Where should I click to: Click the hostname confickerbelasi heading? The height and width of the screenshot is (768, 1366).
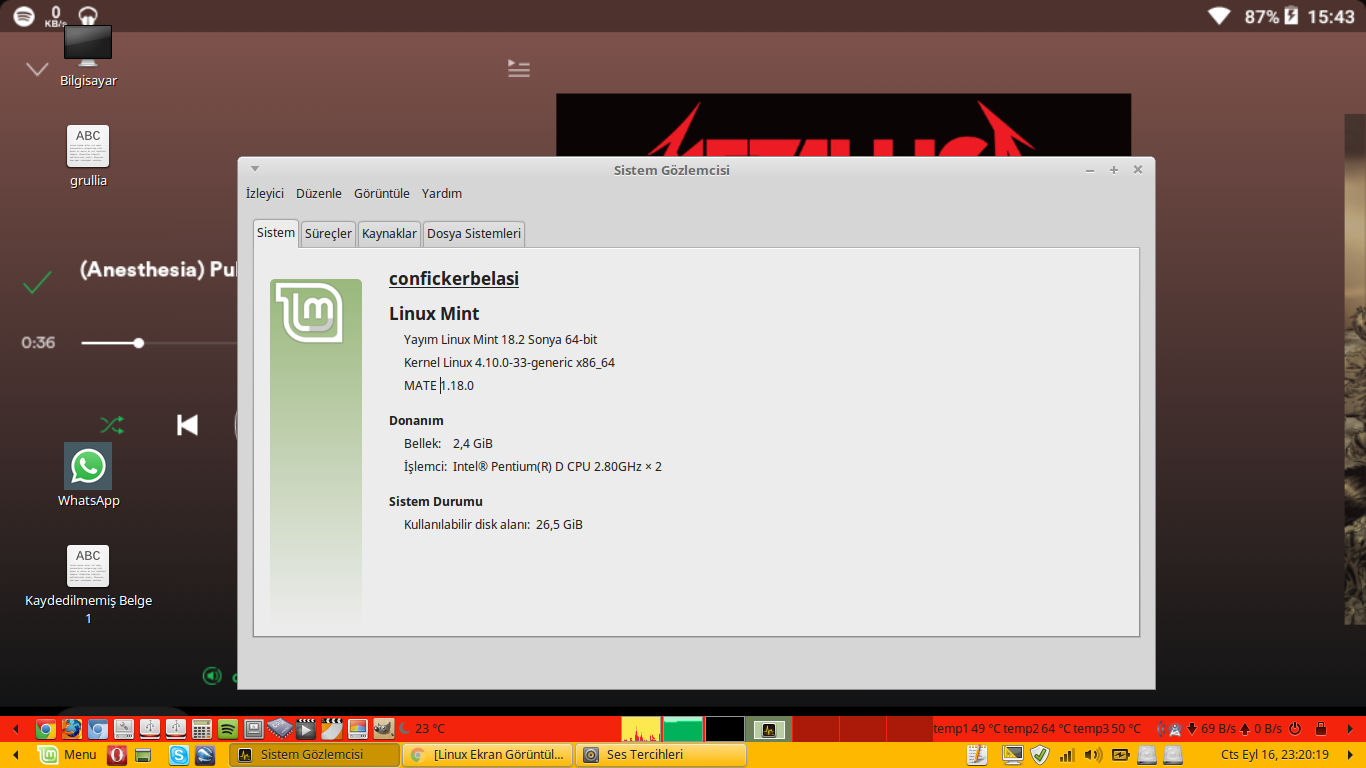[x=454, y=279]
